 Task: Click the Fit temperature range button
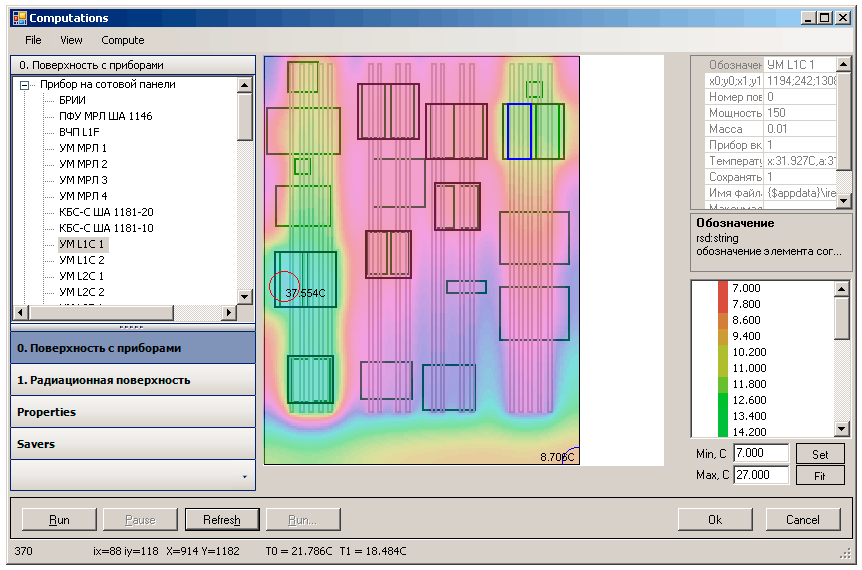pos(819,475)
